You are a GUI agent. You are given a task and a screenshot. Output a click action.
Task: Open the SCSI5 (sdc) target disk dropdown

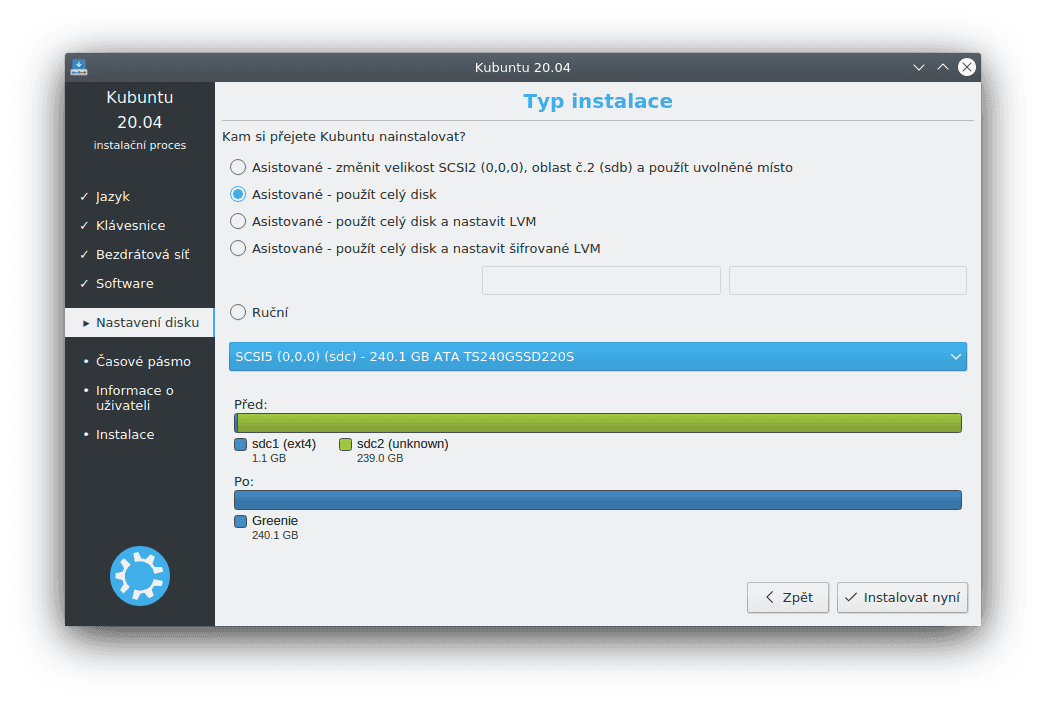[x=597, y=356]
